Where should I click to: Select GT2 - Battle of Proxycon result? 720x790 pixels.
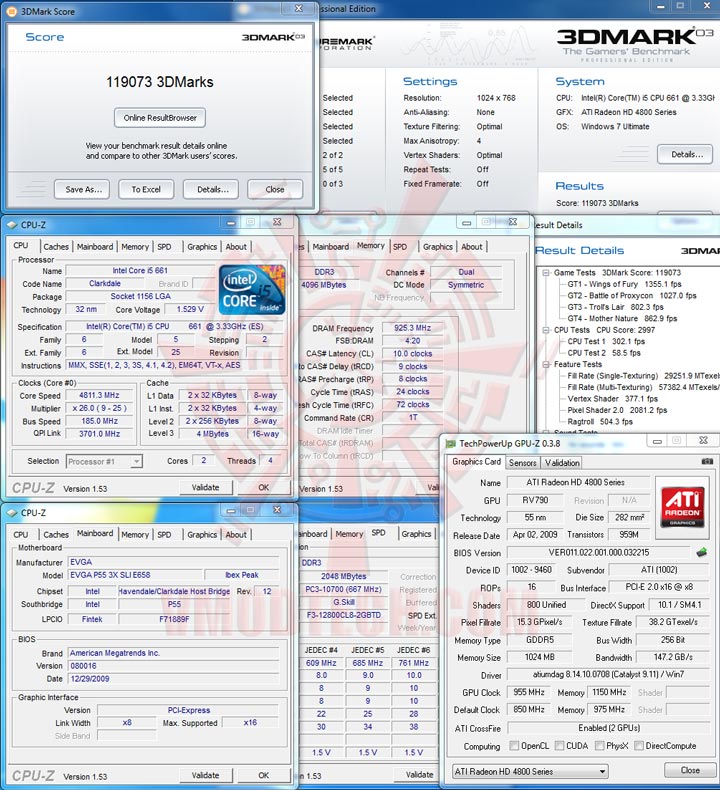coord(632,296)
